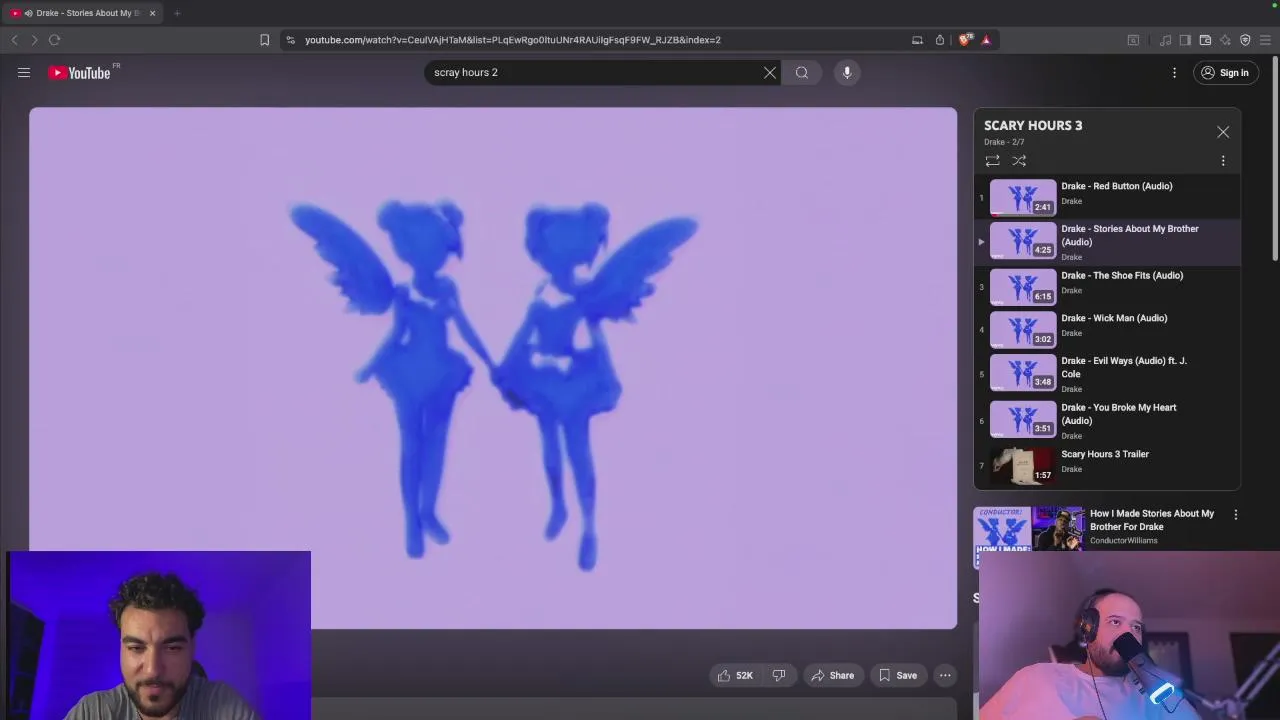Dislike the video with thumbs down
The image size is (1280, 720).
(x=779, y=675)
